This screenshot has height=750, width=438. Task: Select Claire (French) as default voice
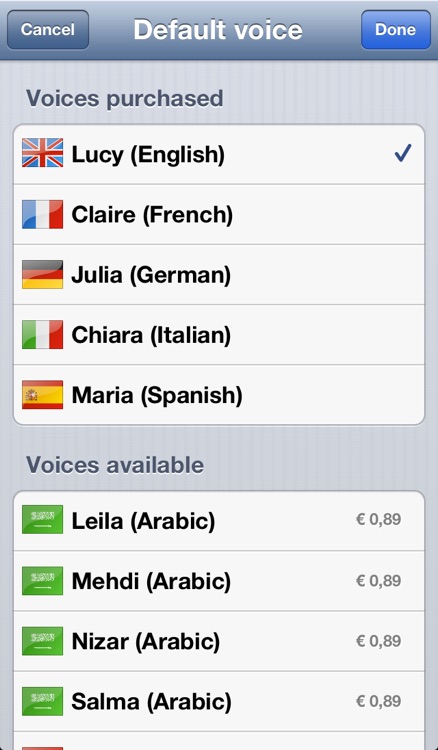219,214
